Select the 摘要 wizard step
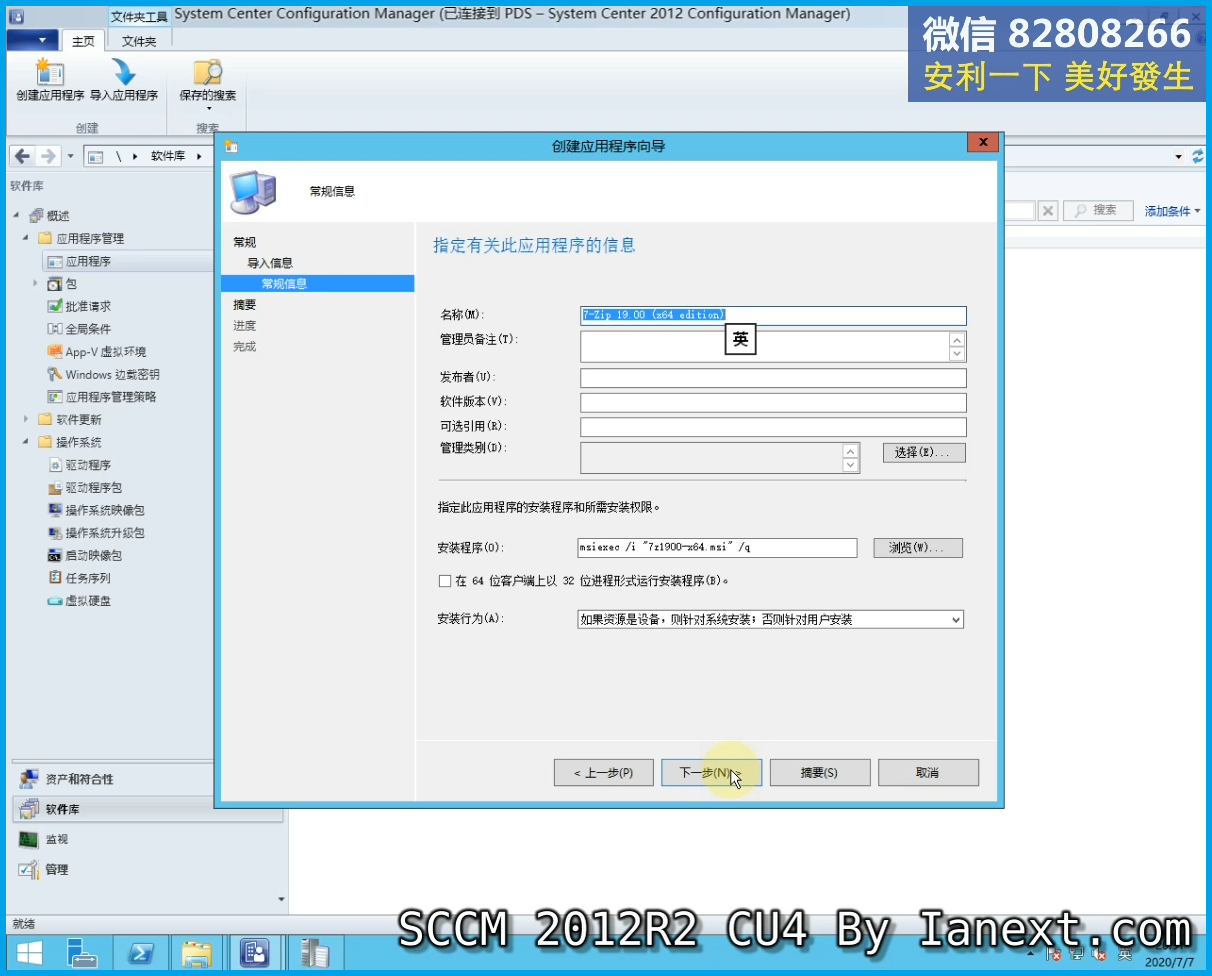The height and width of the screenshot is (976, 1212). click(x=244, y=305)
